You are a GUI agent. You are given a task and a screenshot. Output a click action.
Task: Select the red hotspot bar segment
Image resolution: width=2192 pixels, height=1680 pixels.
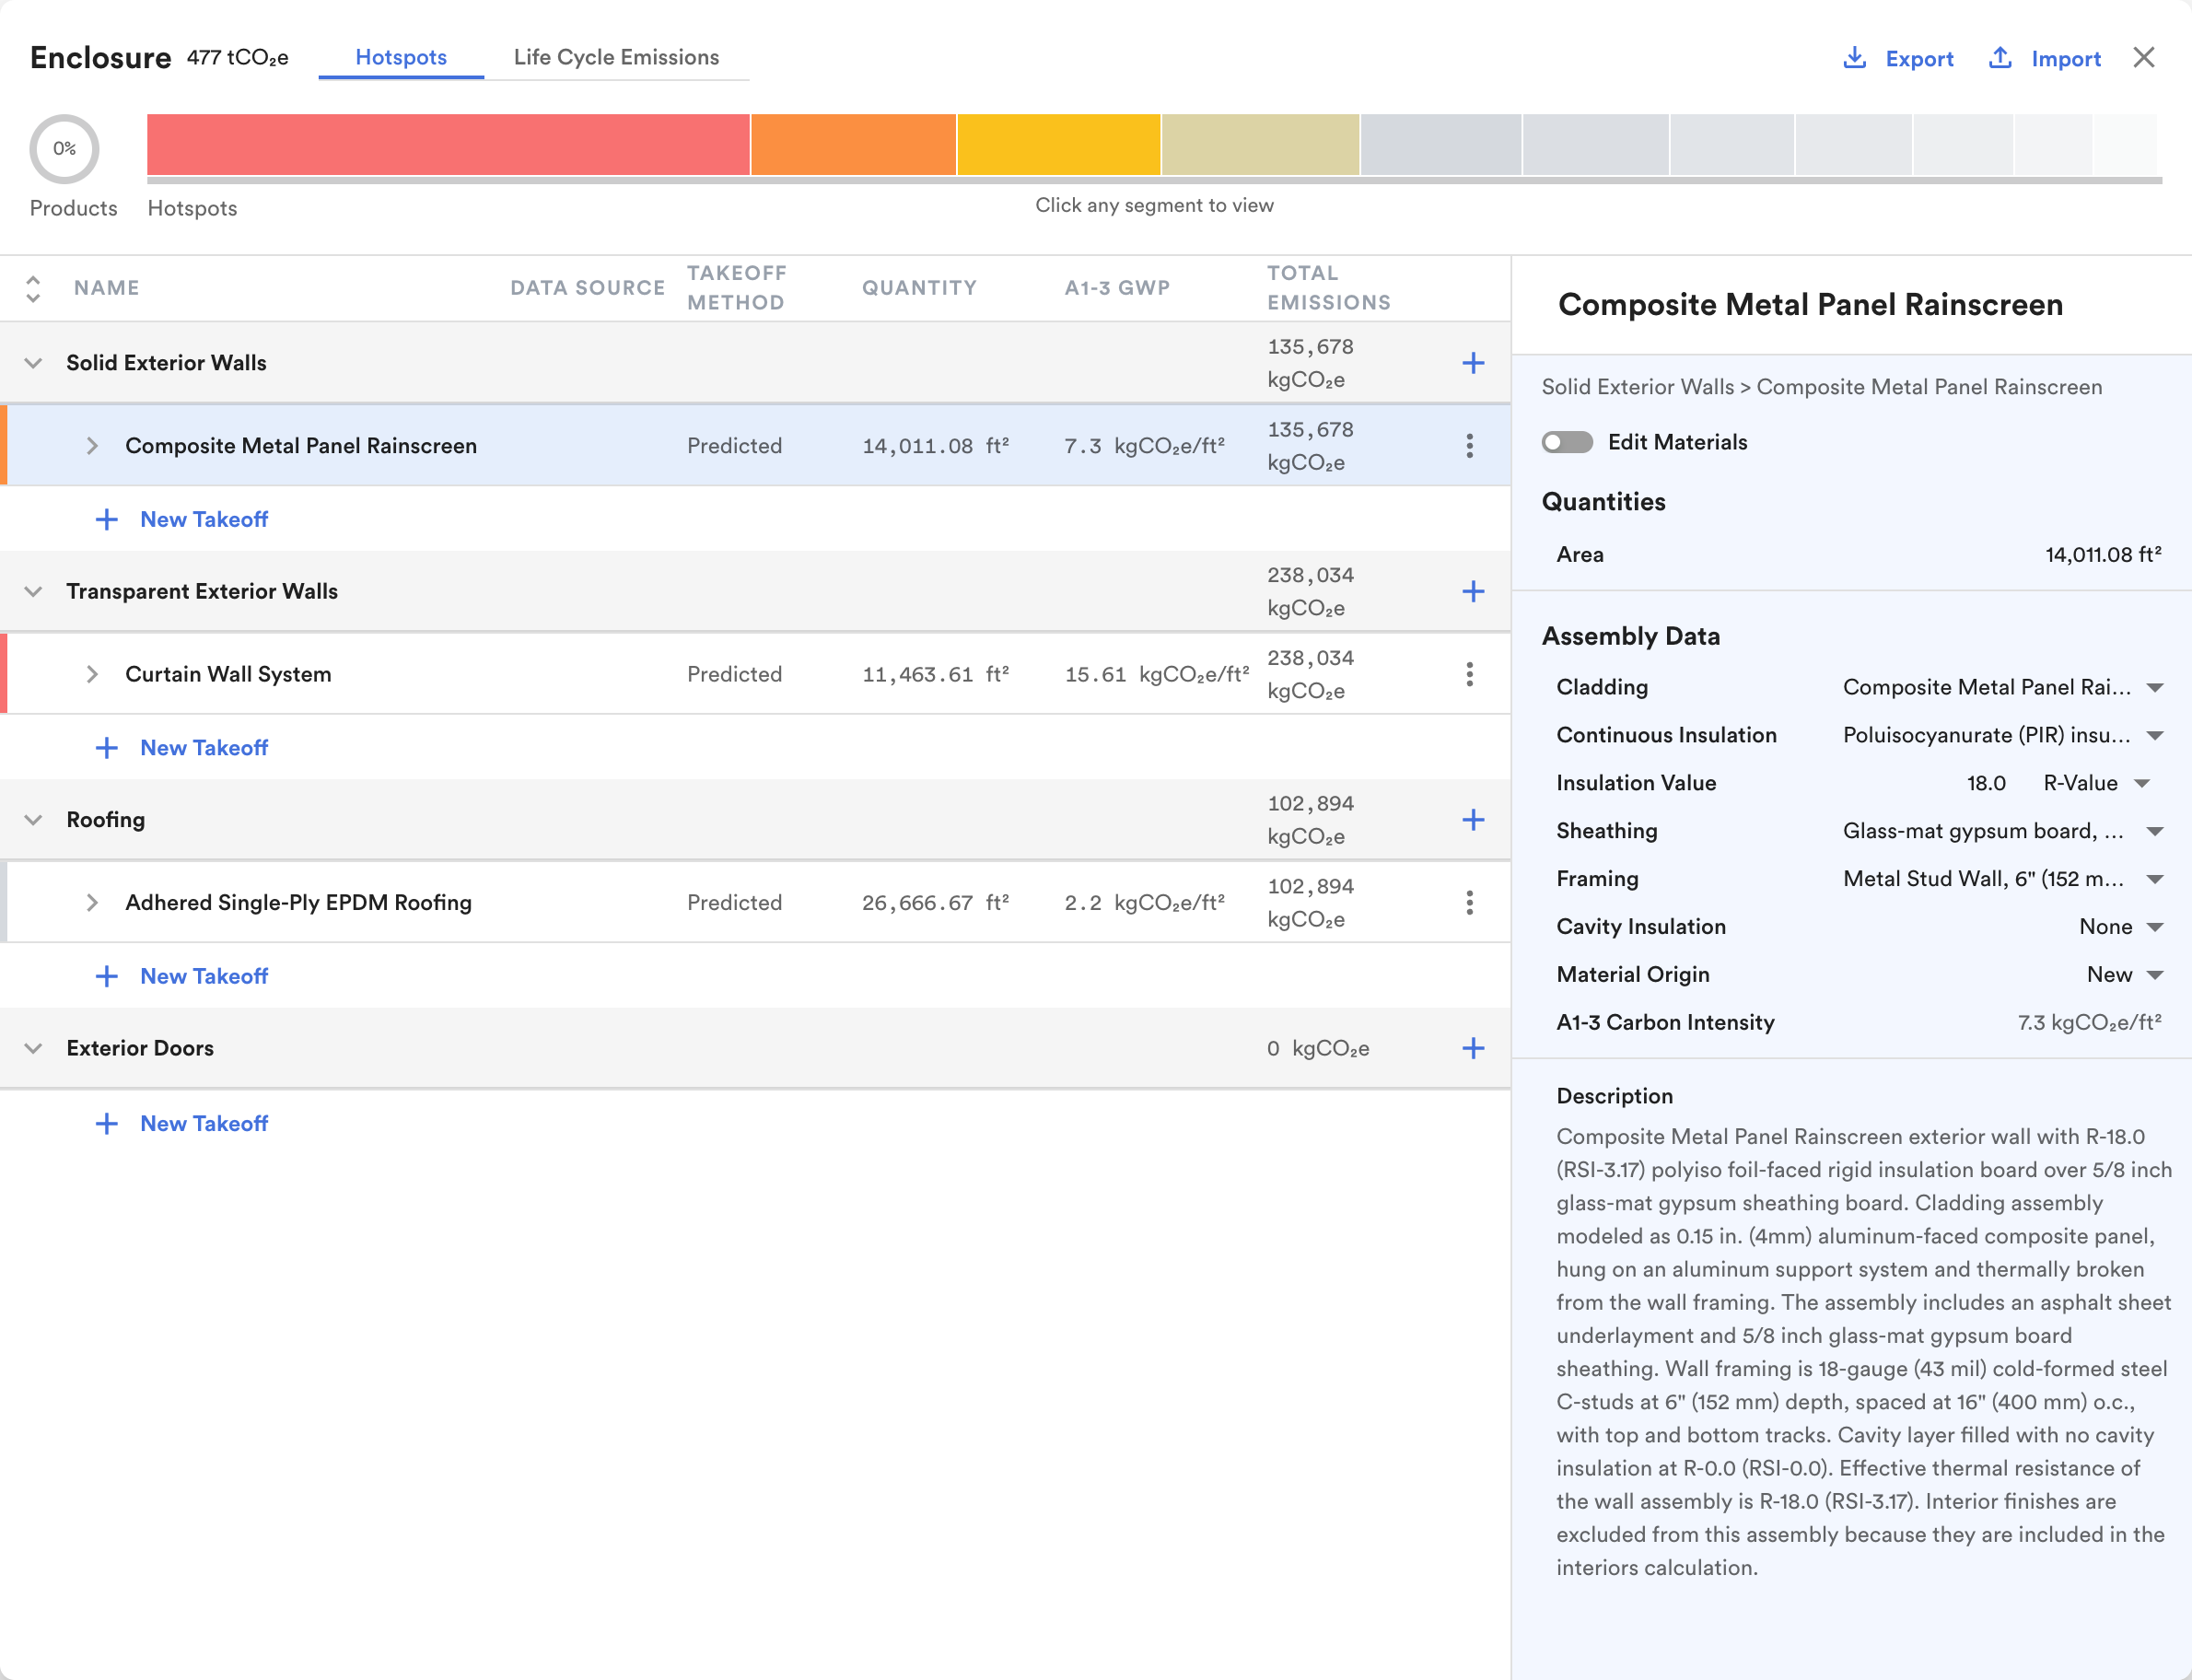(448, 145)
